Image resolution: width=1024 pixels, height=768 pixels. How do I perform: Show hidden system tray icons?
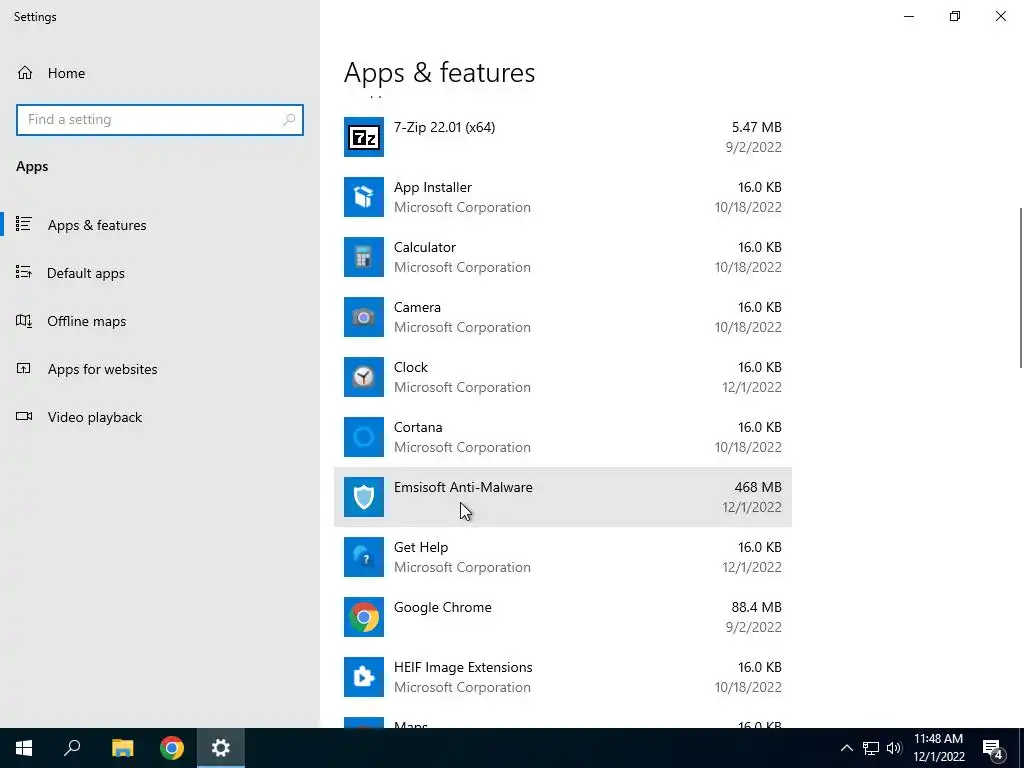846,748
